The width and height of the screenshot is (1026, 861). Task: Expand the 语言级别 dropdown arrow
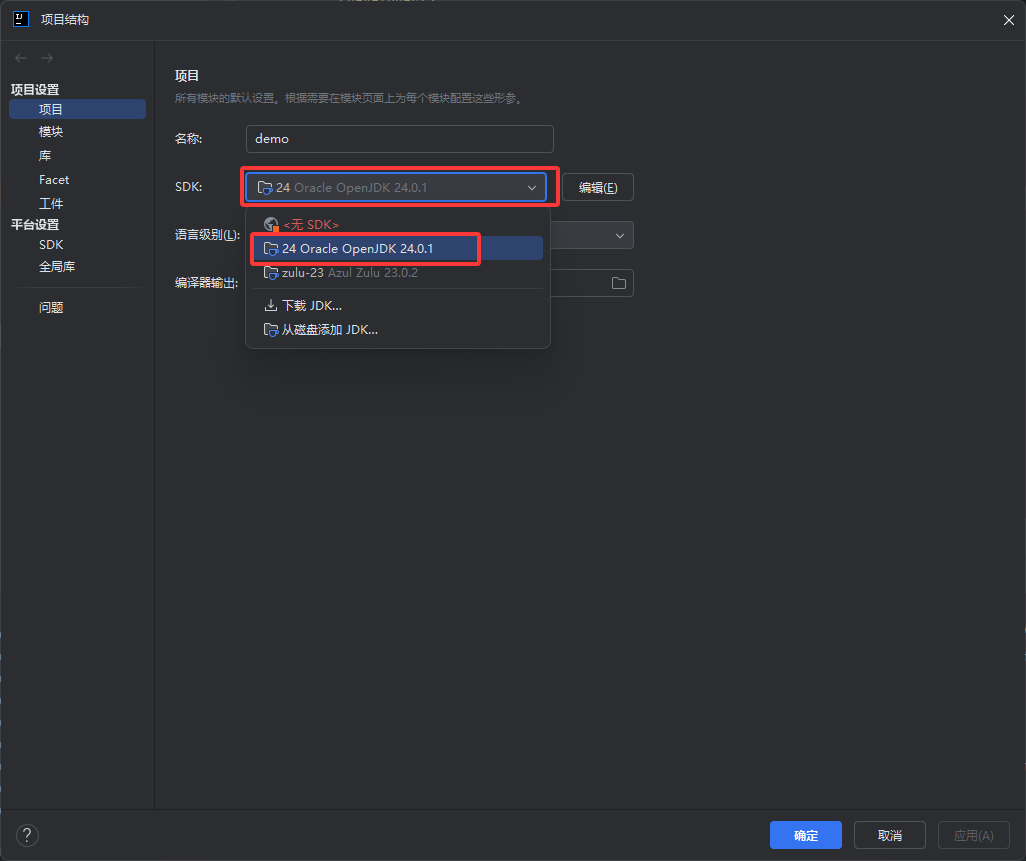(620, 236)
